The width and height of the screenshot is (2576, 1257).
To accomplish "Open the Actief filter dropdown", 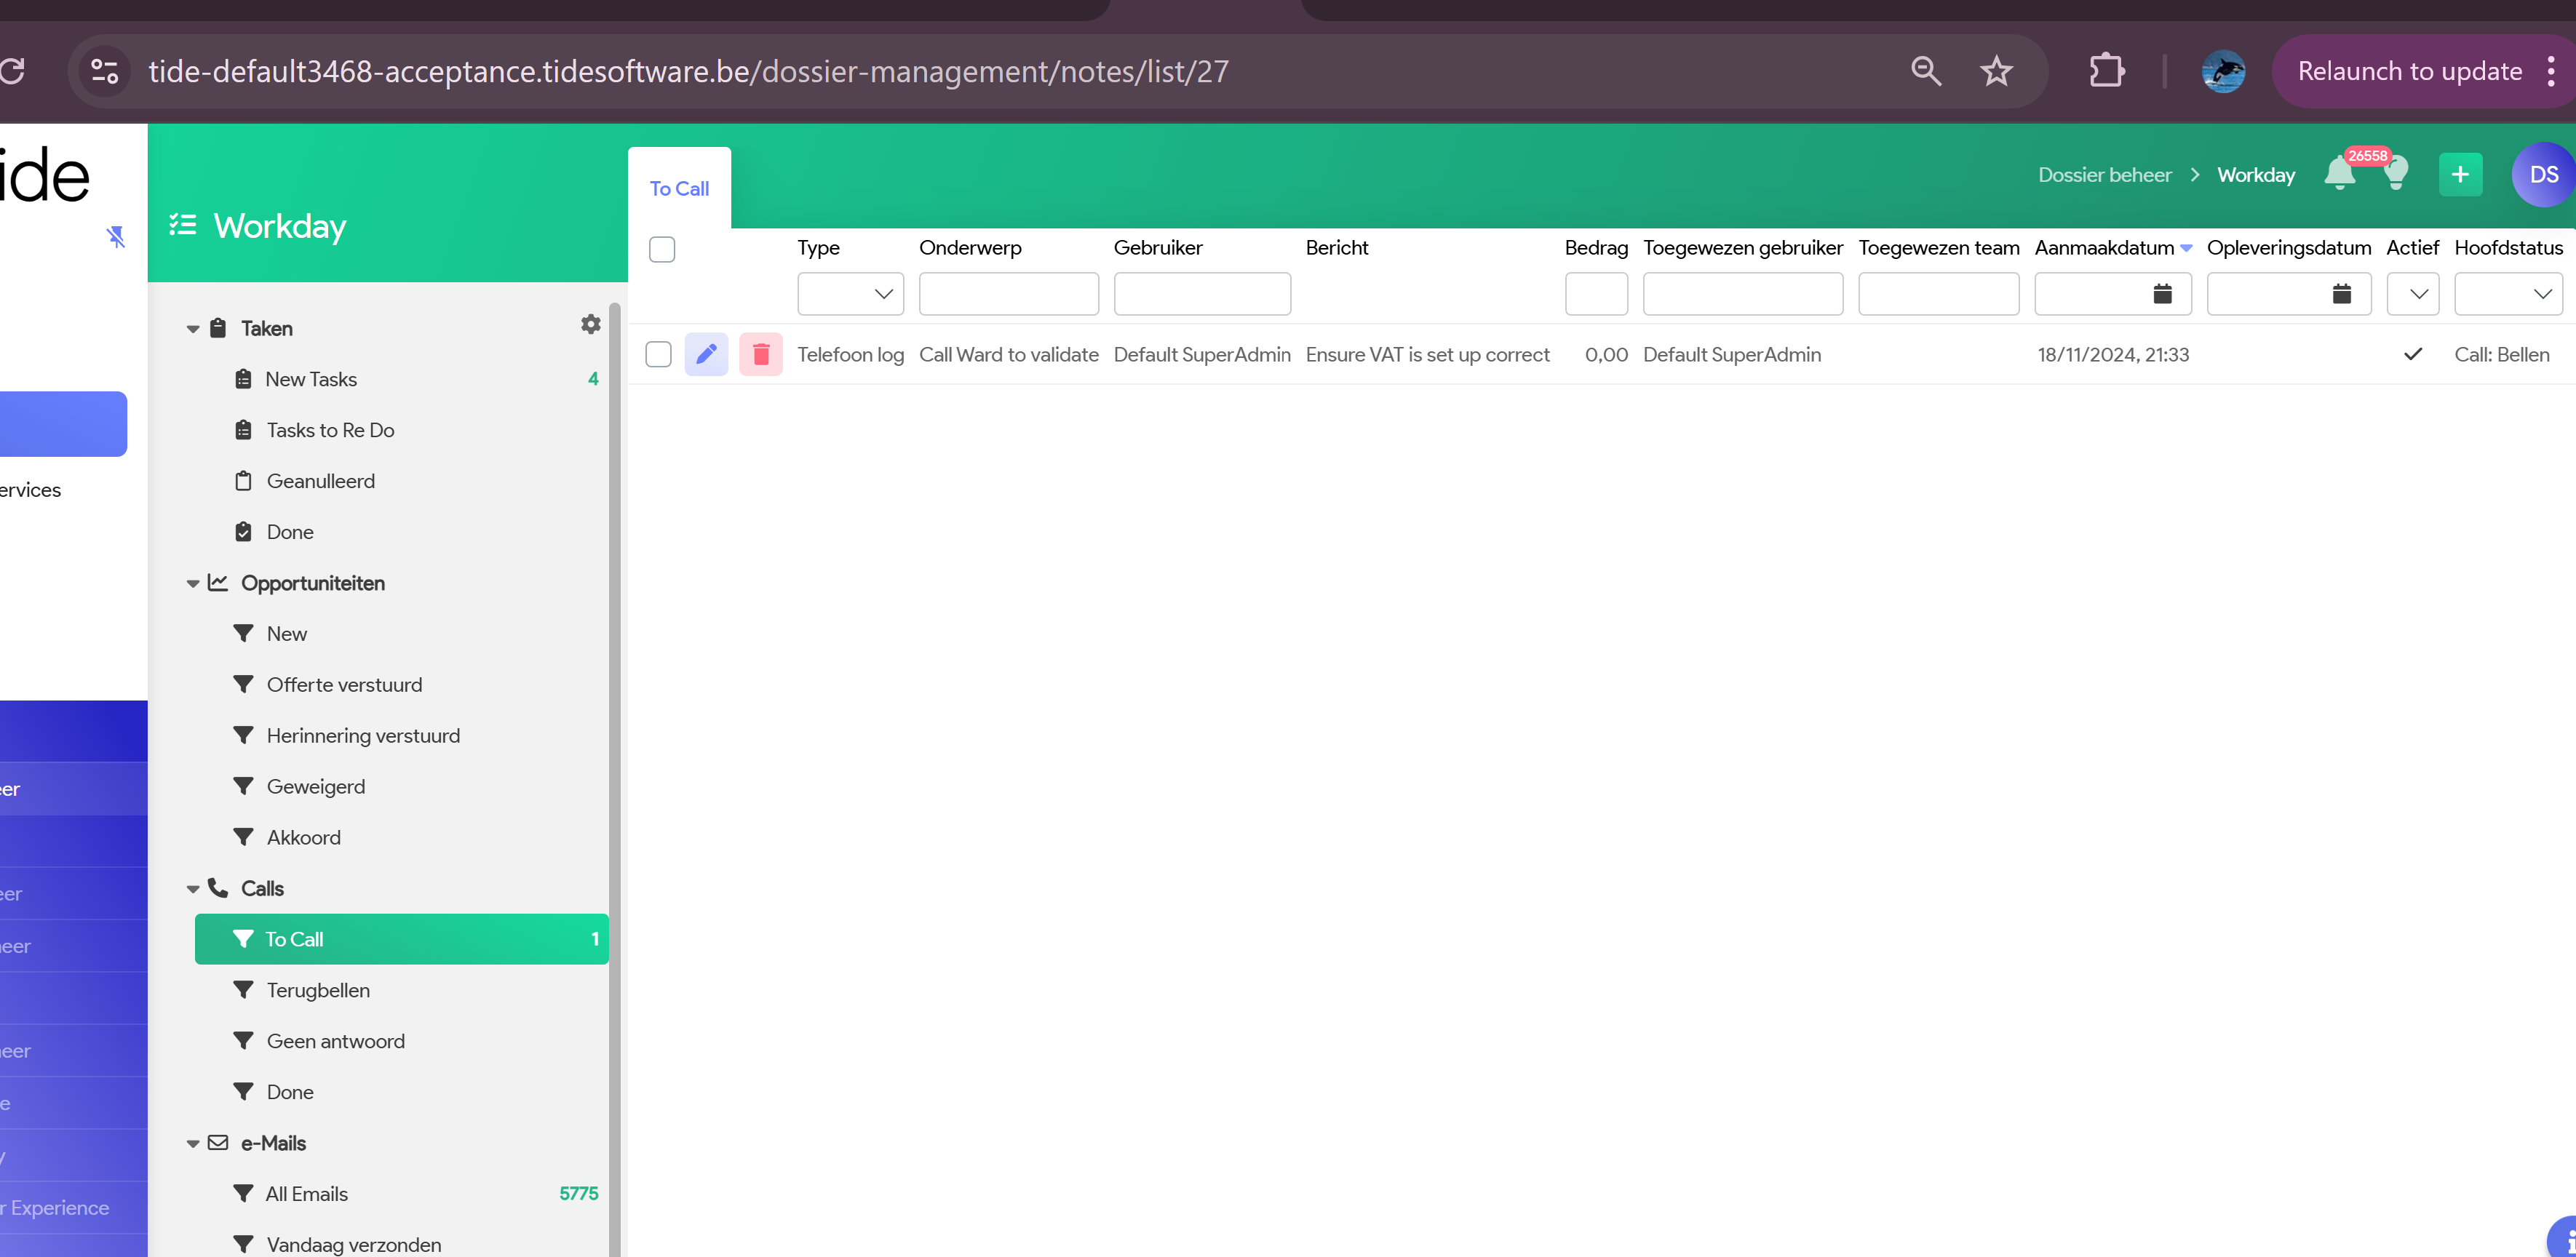I will (x=2412, y=294).
